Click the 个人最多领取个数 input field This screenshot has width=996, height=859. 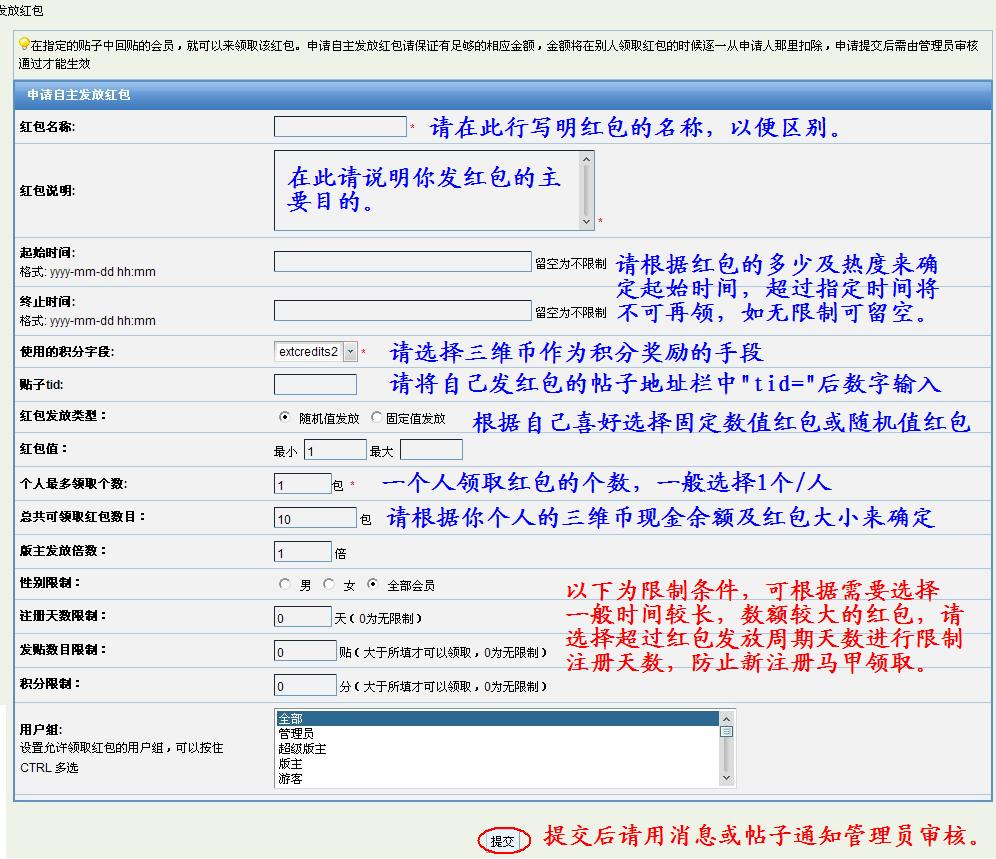coord(302,484)
